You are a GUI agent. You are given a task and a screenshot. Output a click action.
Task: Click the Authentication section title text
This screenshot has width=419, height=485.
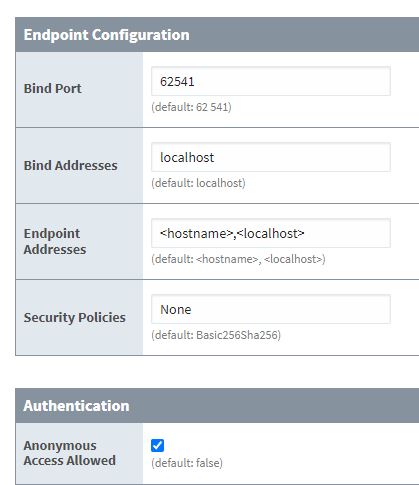pos(76,406)
